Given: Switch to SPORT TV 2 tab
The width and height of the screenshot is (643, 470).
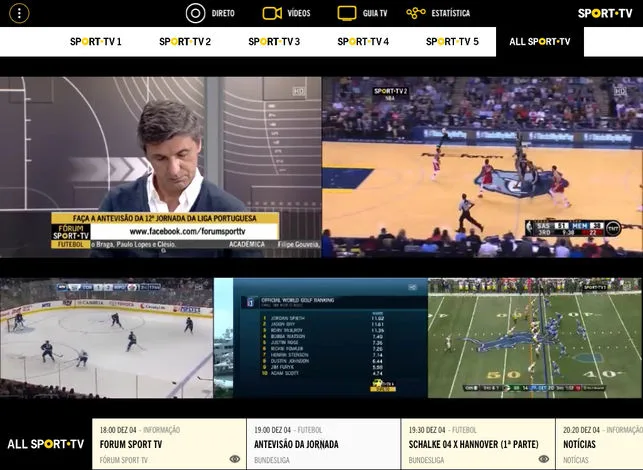Looking at the screenshot, I should (185, 41).
